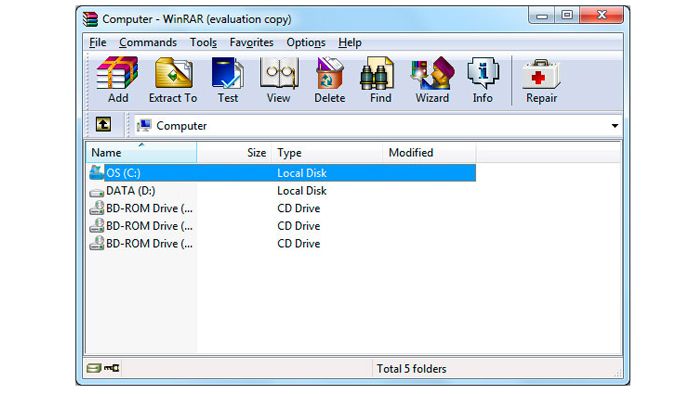Viewport: 700px width, 394px height.
Task: Click the Total 5 folders status text
Action: pyautogui.click(x=411, y=369)
